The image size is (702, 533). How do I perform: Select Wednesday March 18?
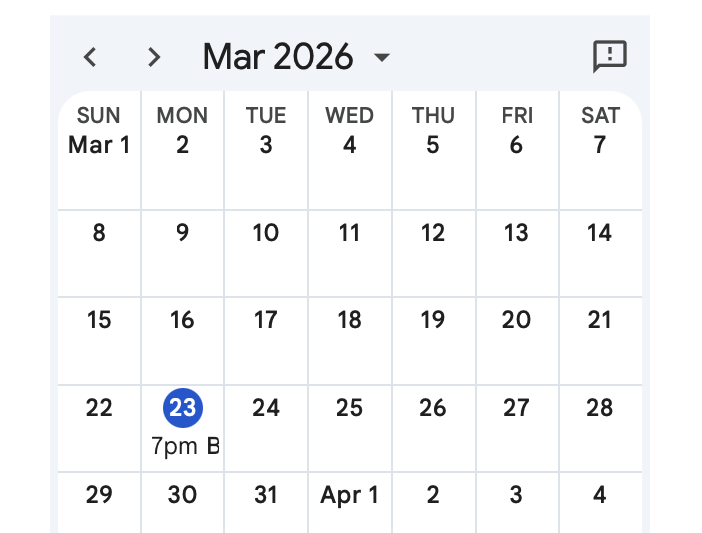point(349,320)
